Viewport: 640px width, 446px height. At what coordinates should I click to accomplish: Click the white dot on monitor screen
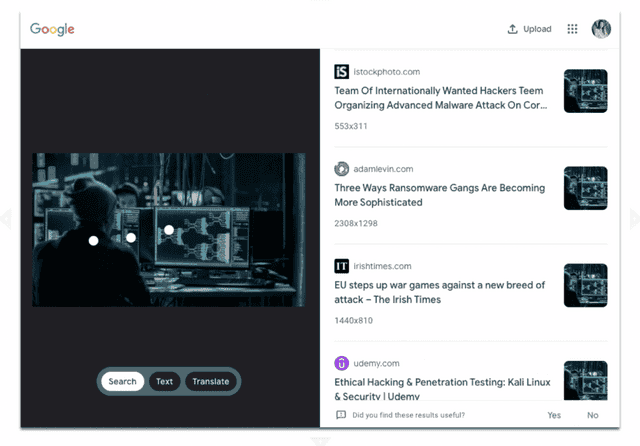169,230
